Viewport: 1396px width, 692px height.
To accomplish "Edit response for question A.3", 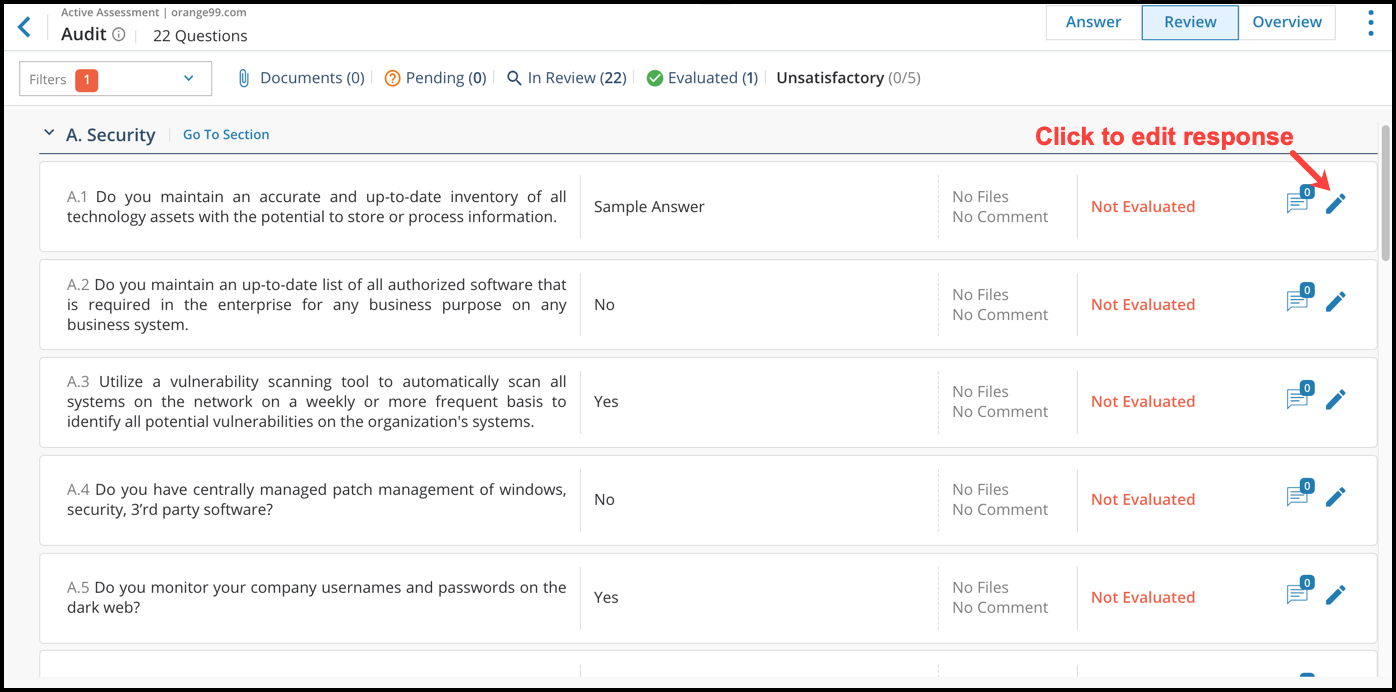I will coord(1336,399).
